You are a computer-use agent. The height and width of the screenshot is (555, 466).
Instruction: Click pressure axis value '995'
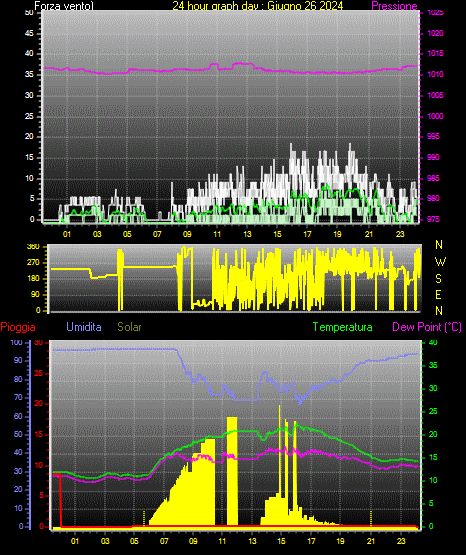coord(433,136)
